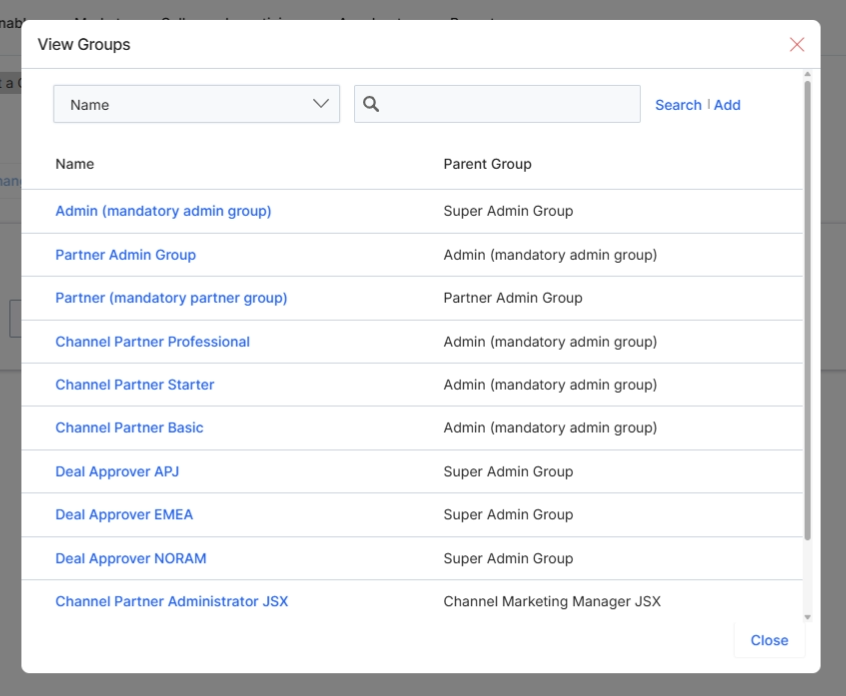846x696 pixels.
Task: Open Admin (mandatory admin group) link
Action: coord(163,211)
